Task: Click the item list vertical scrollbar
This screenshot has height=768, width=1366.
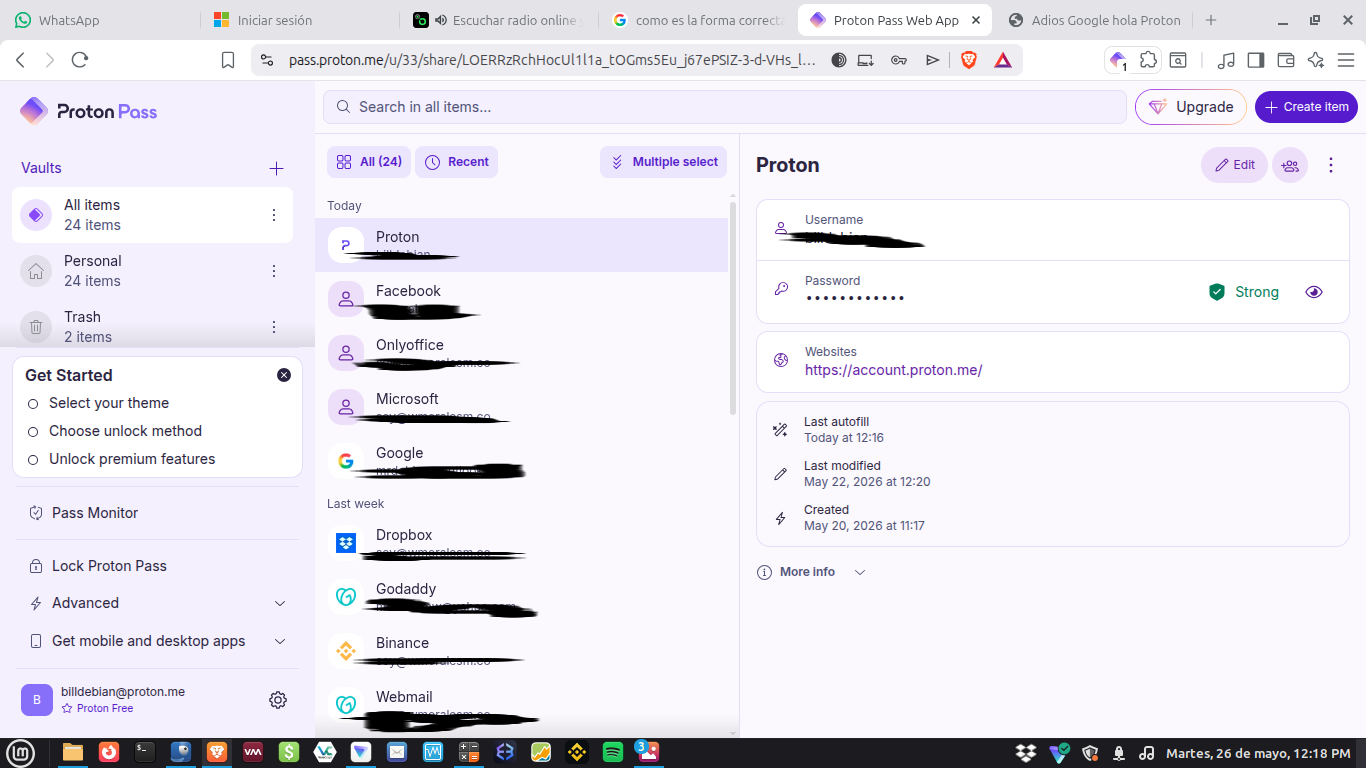Action: point(733,310)
